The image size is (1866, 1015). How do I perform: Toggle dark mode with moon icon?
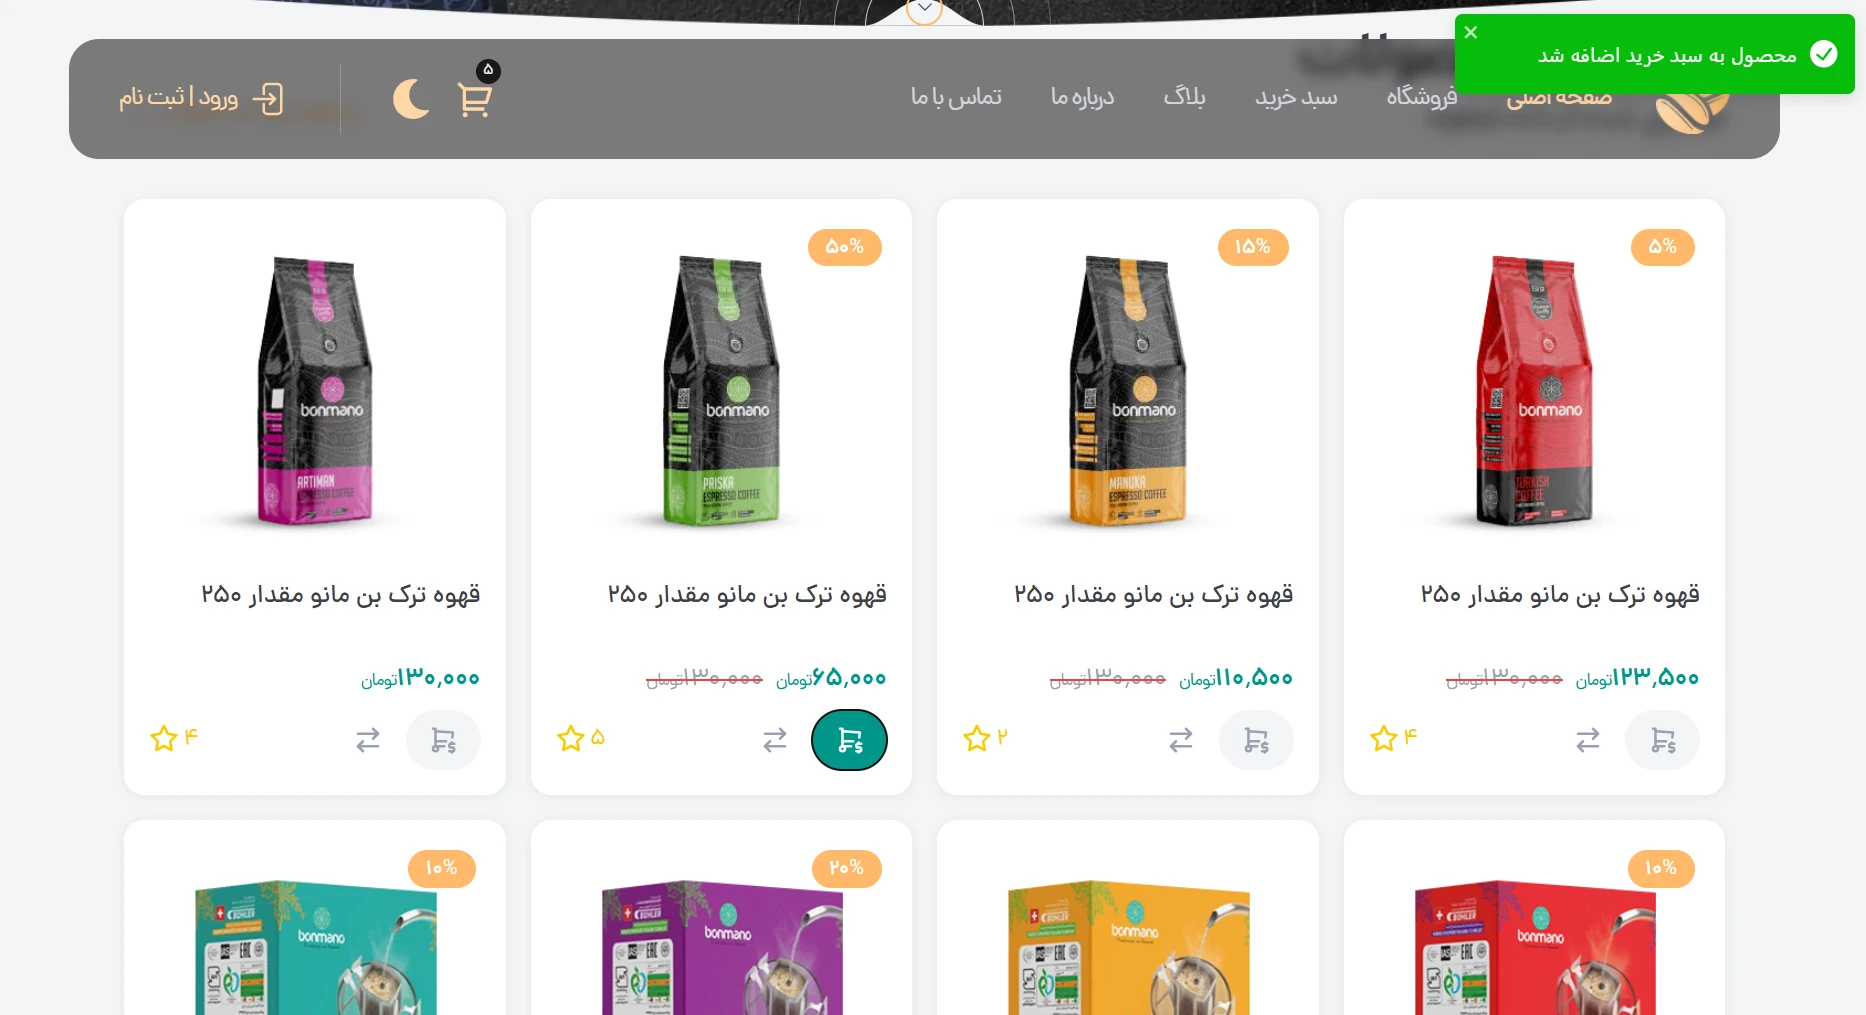(x=411, y=98)
